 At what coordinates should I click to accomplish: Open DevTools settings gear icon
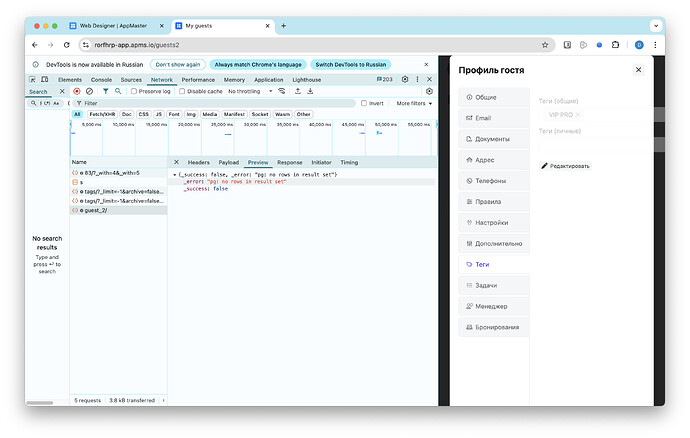[405, 79]
